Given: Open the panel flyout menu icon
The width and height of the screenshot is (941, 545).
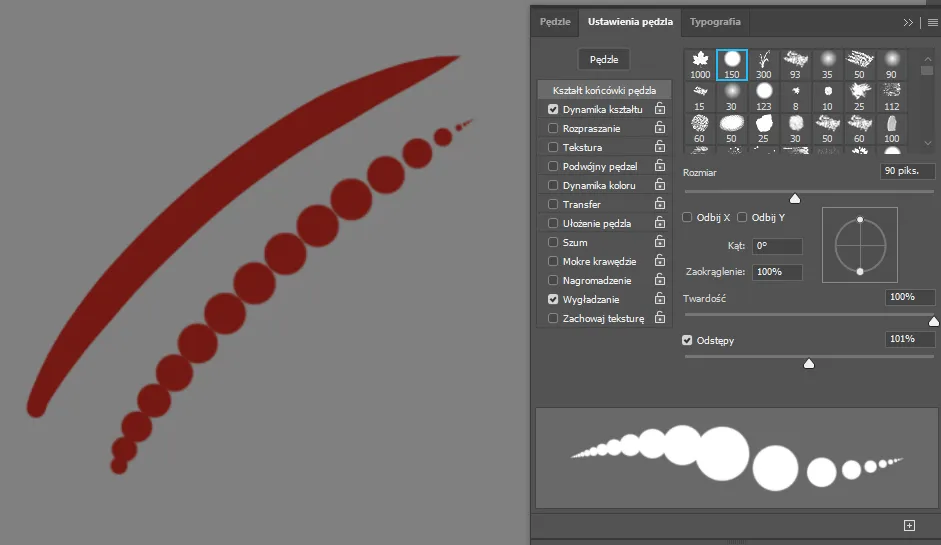Looking at the screenshot, I should [932, 21].
